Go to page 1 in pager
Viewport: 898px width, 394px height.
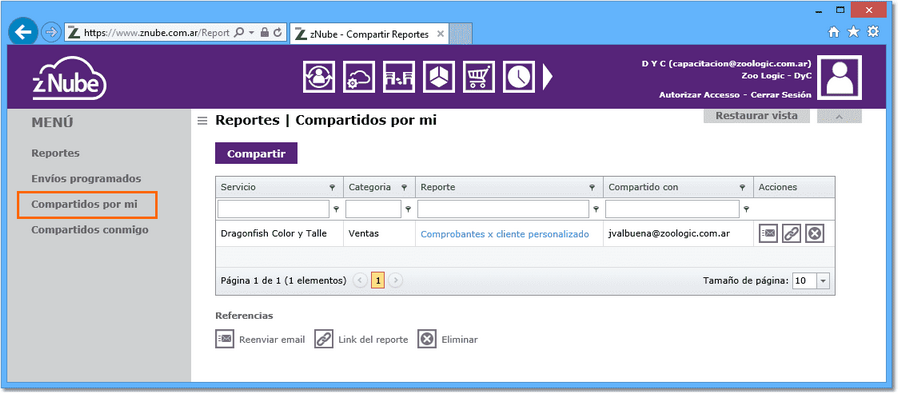[378, 281]
